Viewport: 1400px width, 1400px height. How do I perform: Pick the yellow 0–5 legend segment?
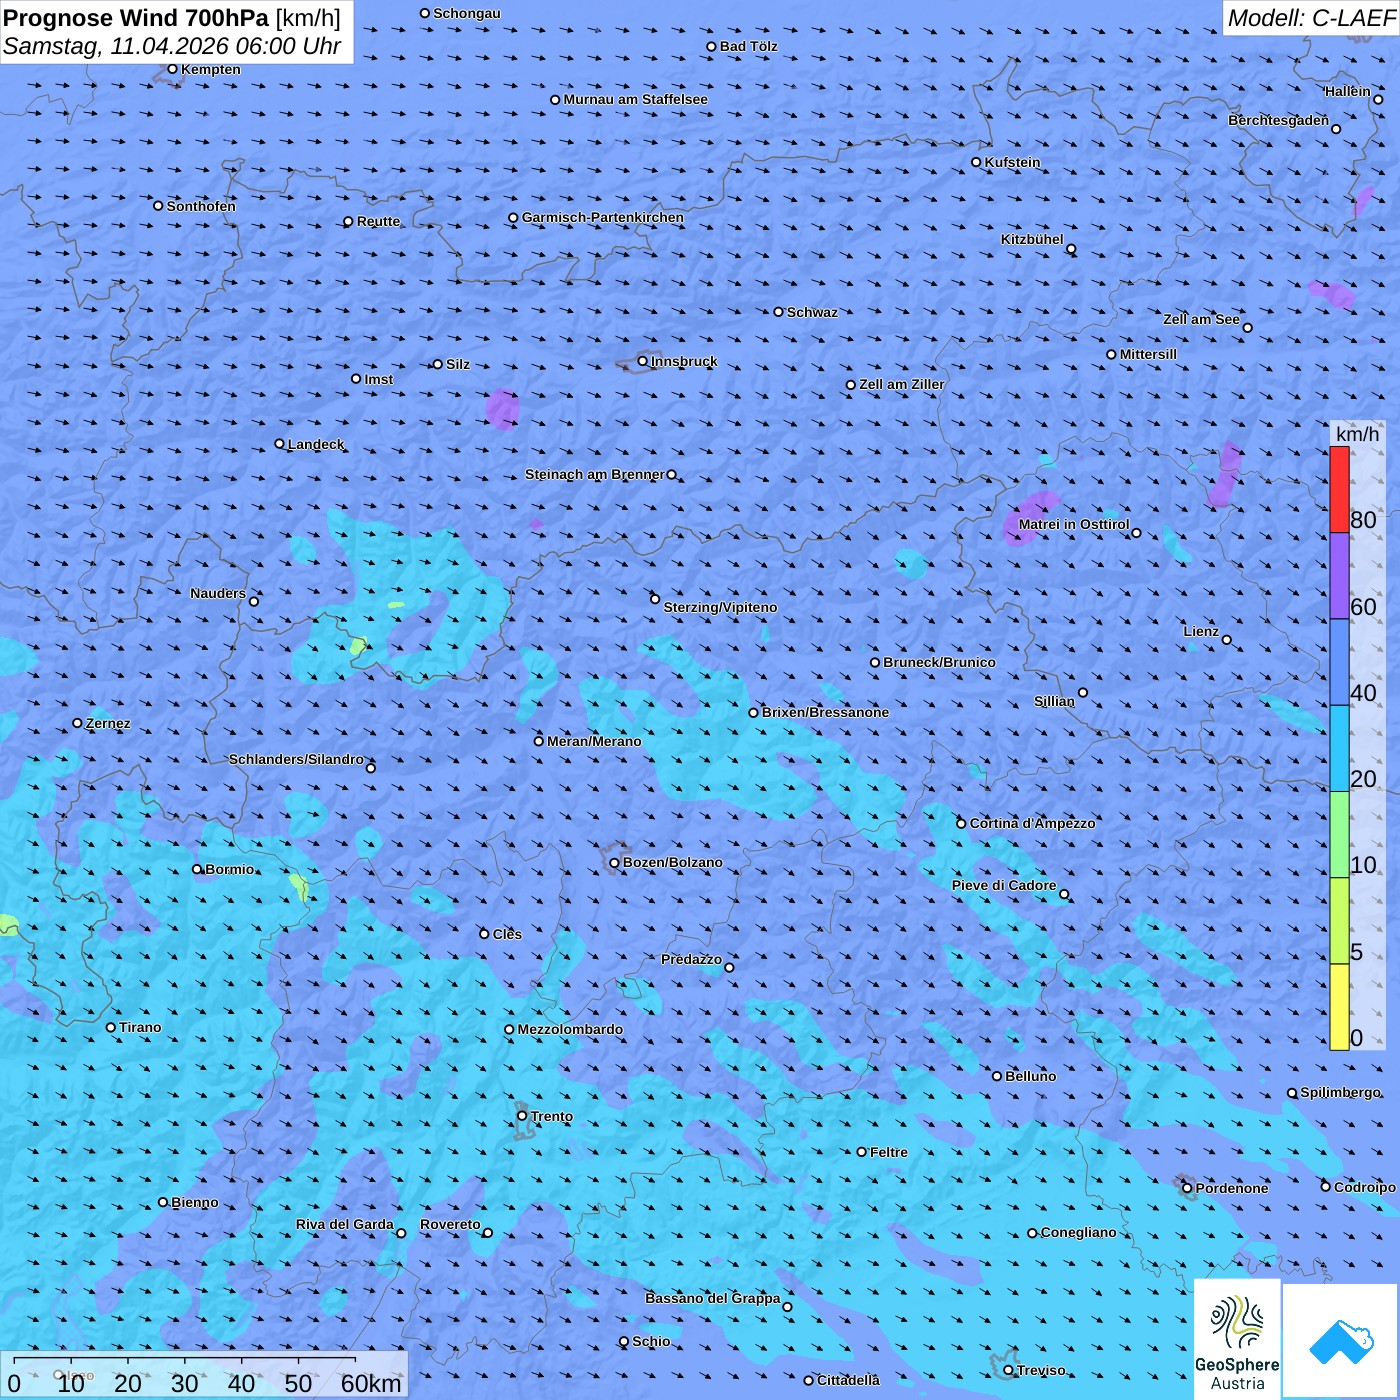point(1339,1007)
